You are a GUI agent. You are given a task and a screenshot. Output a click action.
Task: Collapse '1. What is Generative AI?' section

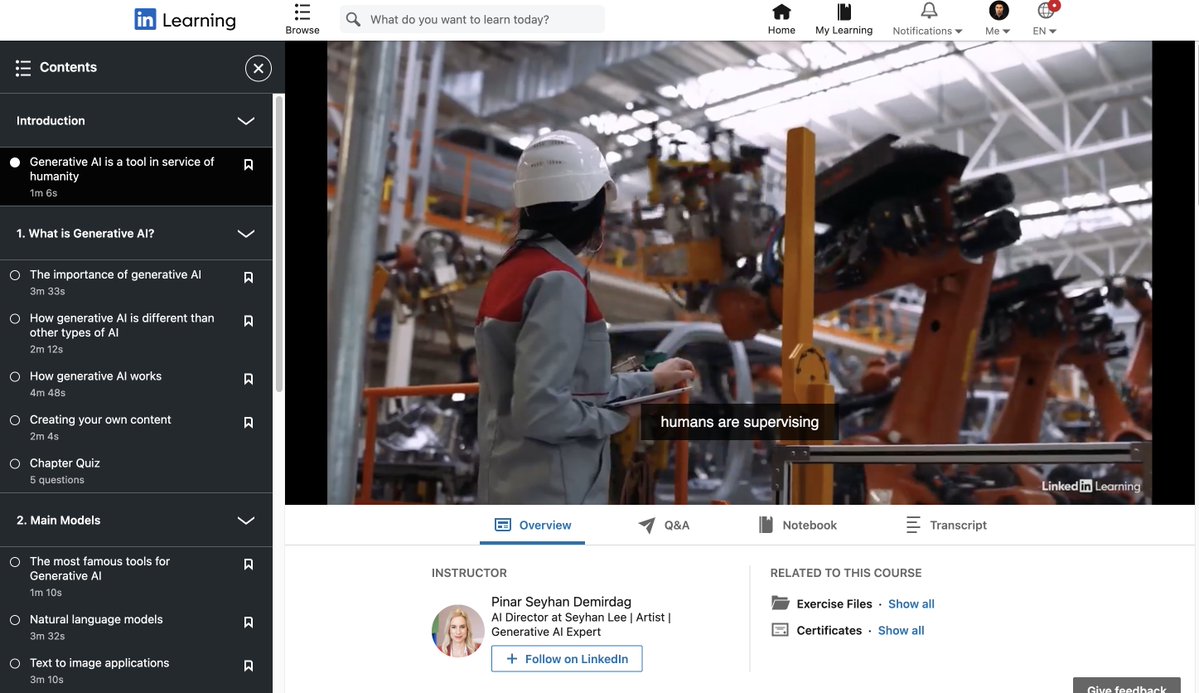pyautogui.click(x=246, y=234)
